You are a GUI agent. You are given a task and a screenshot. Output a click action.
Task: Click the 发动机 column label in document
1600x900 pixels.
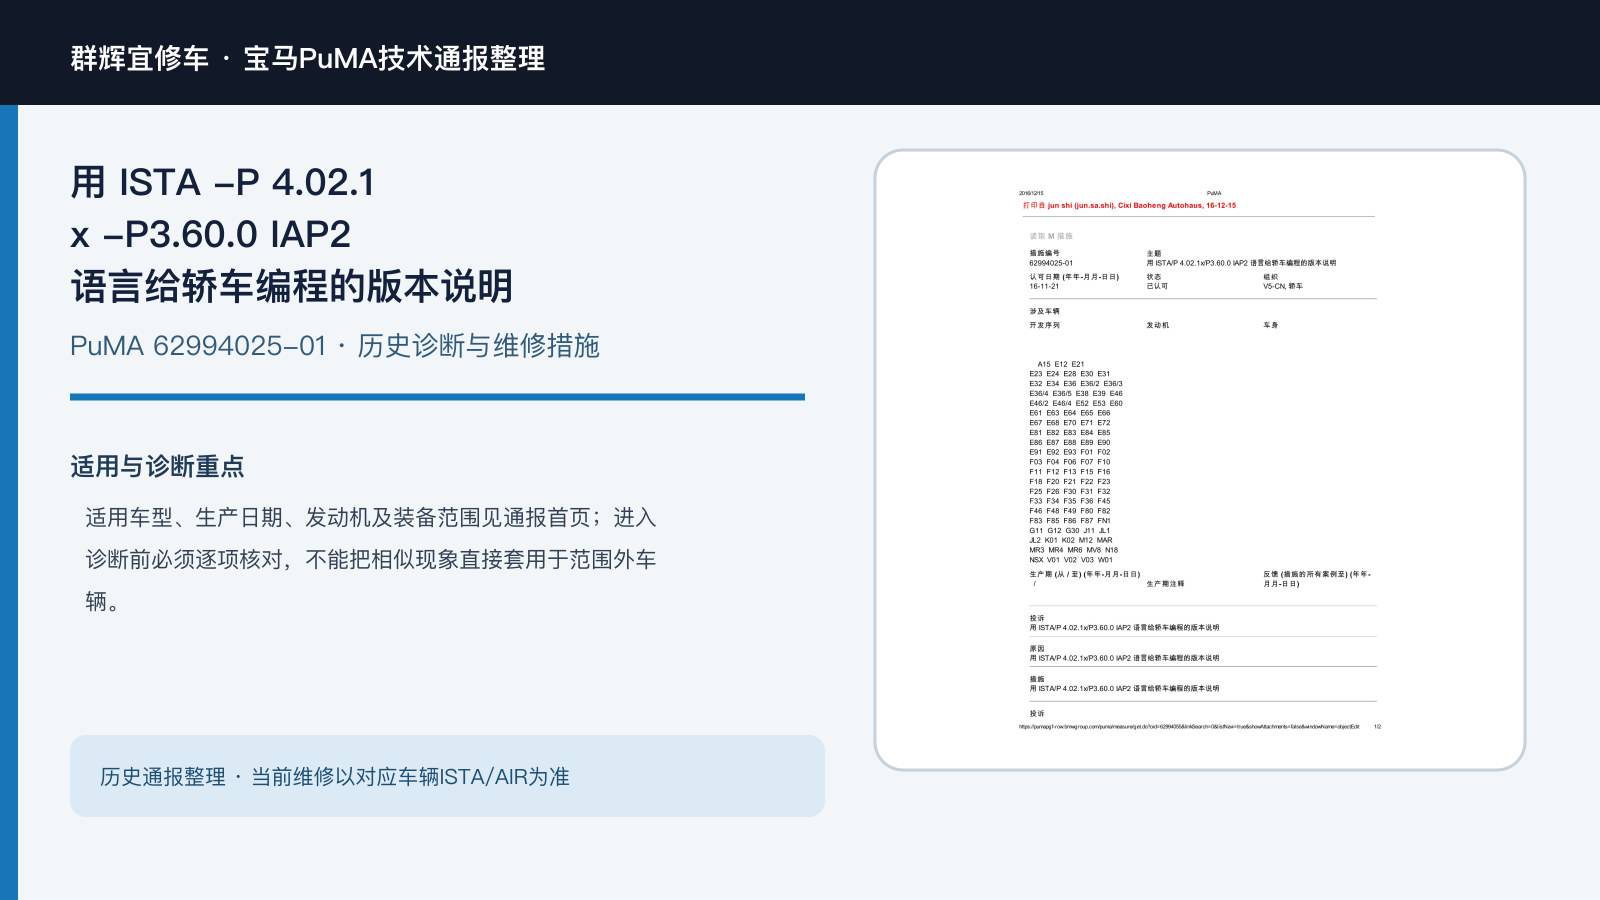[1157, 325]
